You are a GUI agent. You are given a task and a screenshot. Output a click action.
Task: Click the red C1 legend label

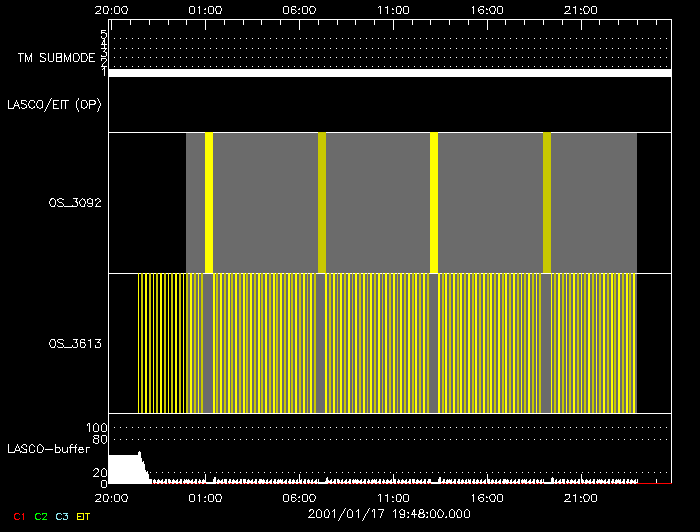(17, 515)
